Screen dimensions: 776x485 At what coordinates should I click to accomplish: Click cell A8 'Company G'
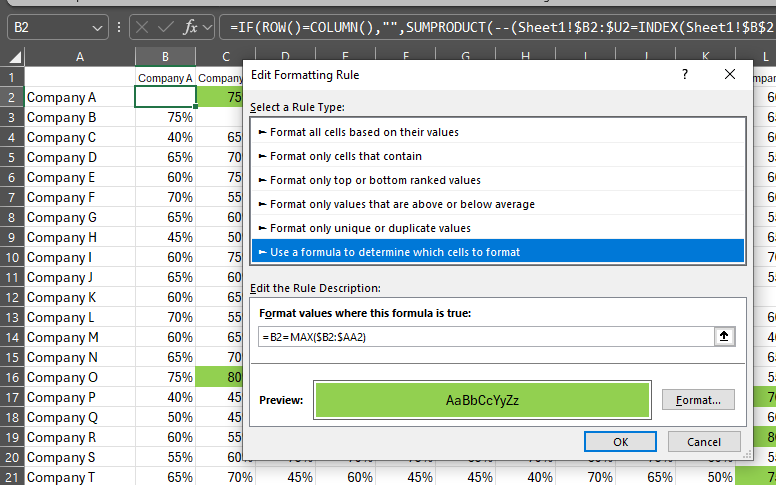click(x=80, y=217)
